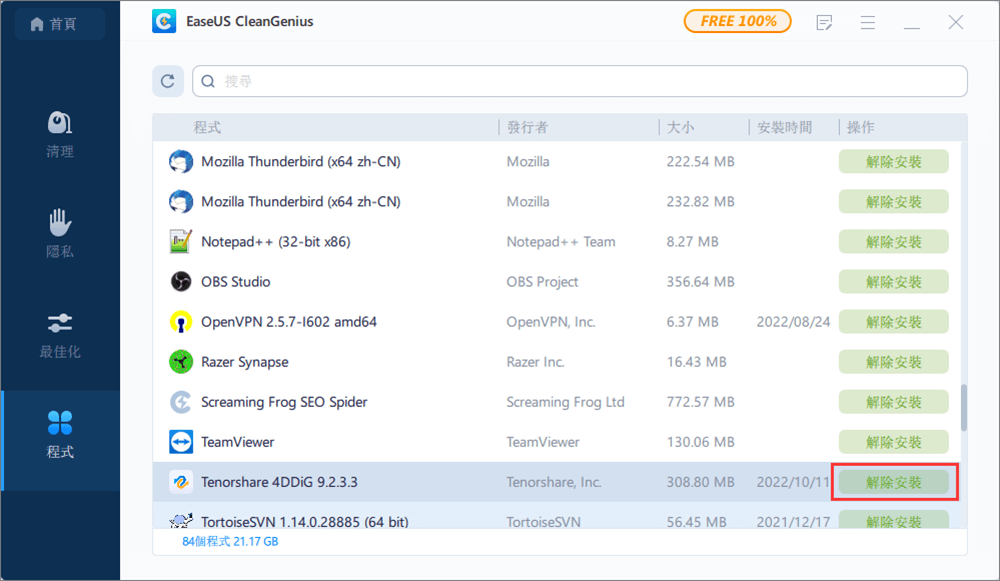Switch to the 隱私 privacy section
The image size is (1000, 581).
click(60, 234)
